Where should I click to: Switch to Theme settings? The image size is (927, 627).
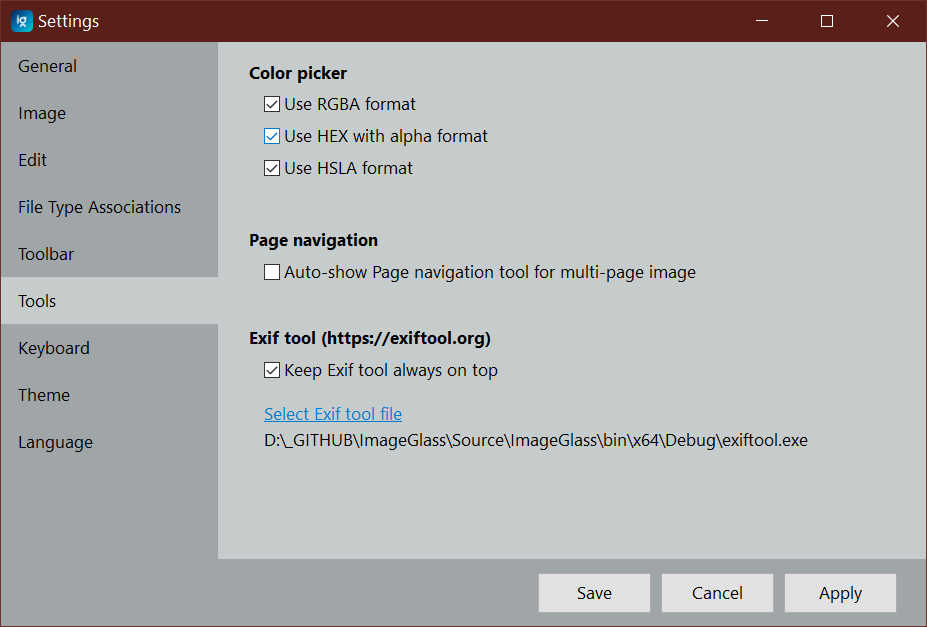[43, 395]
